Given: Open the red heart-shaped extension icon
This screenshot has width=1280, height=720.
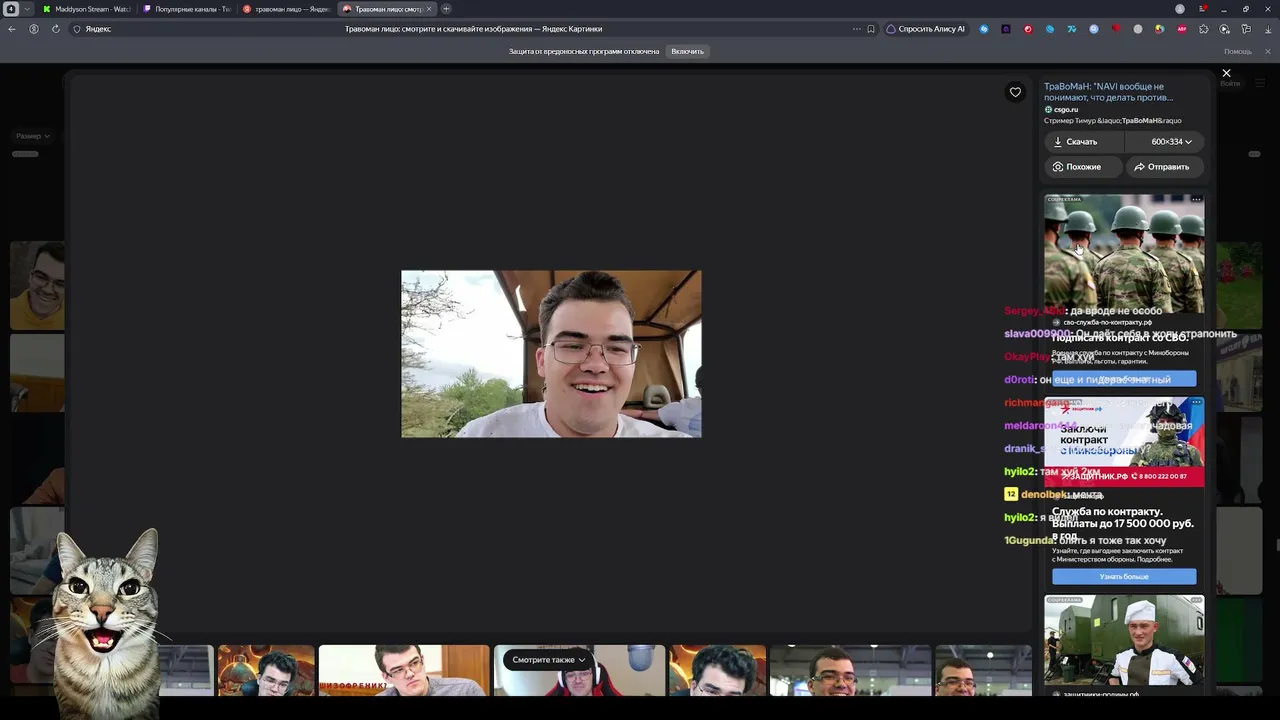Looking at the screenshot, I should point(1116,29).
